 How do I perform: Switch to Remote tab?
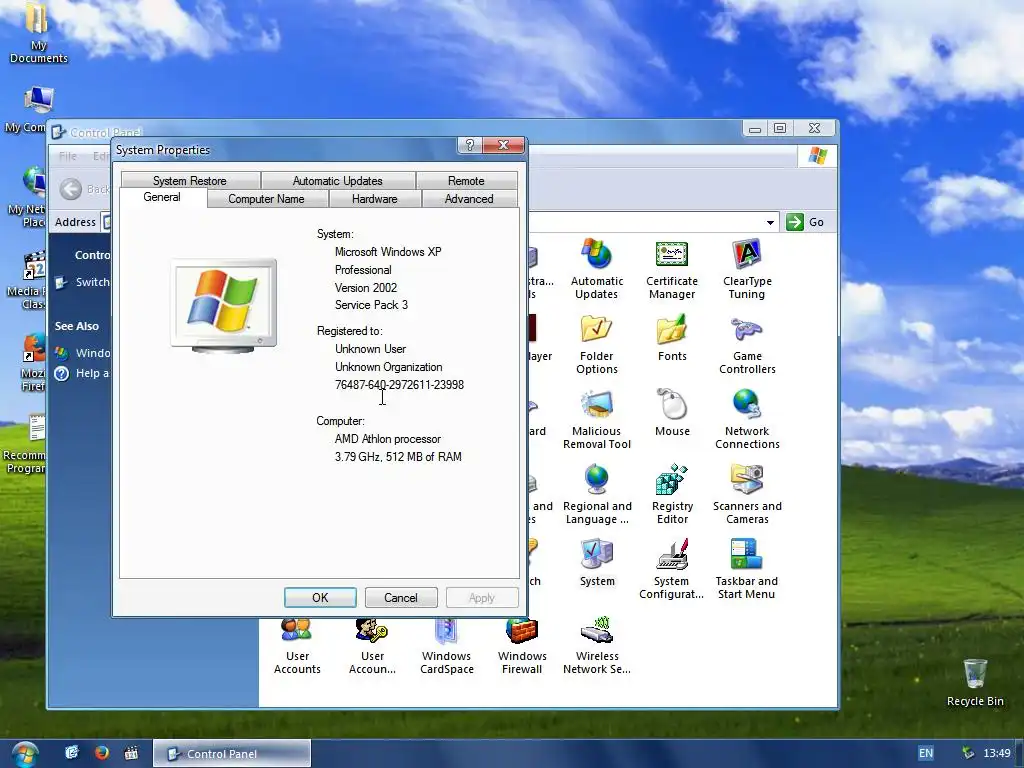[466, 180]
